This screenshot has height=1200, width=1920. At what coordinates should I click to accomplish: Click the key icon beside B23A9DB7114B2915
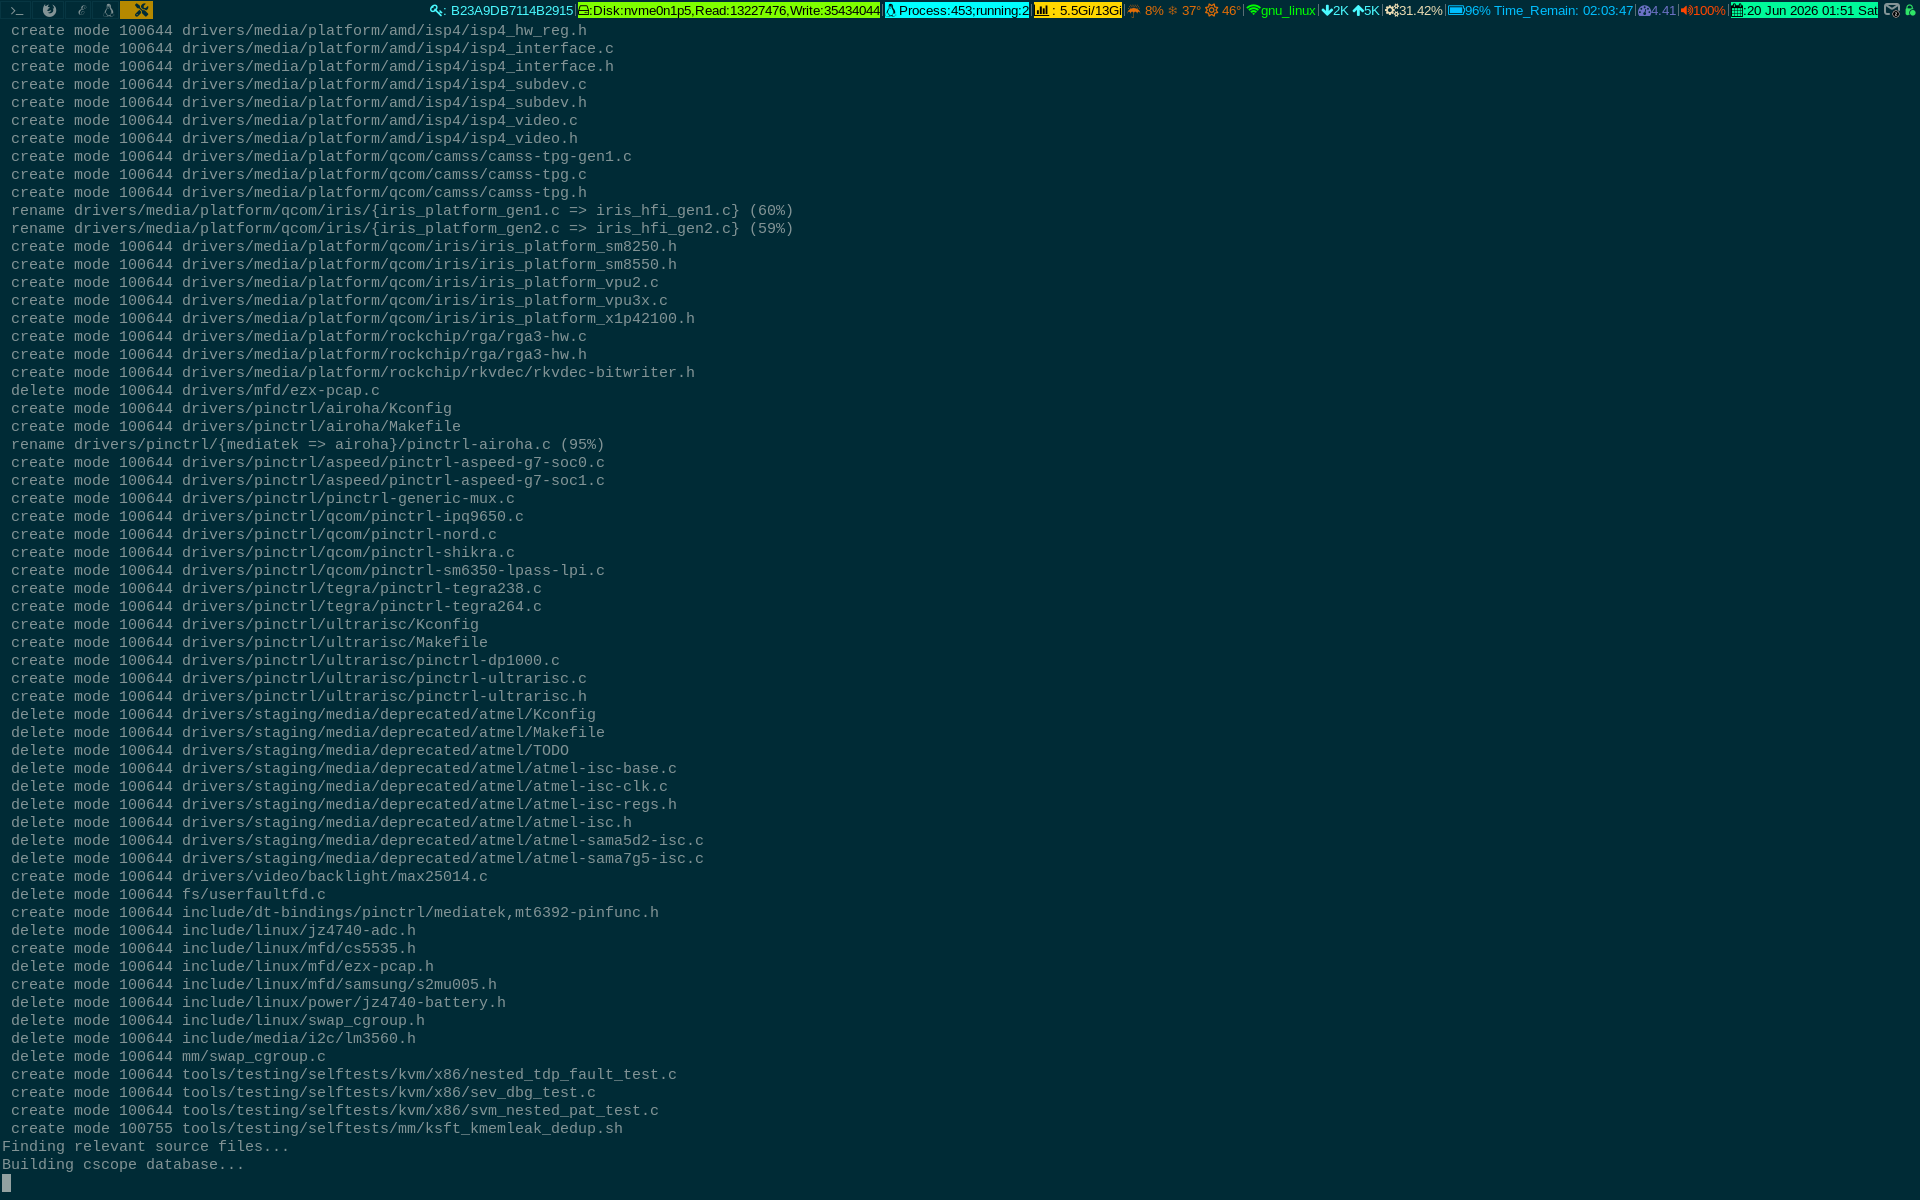tap(437, 10)
